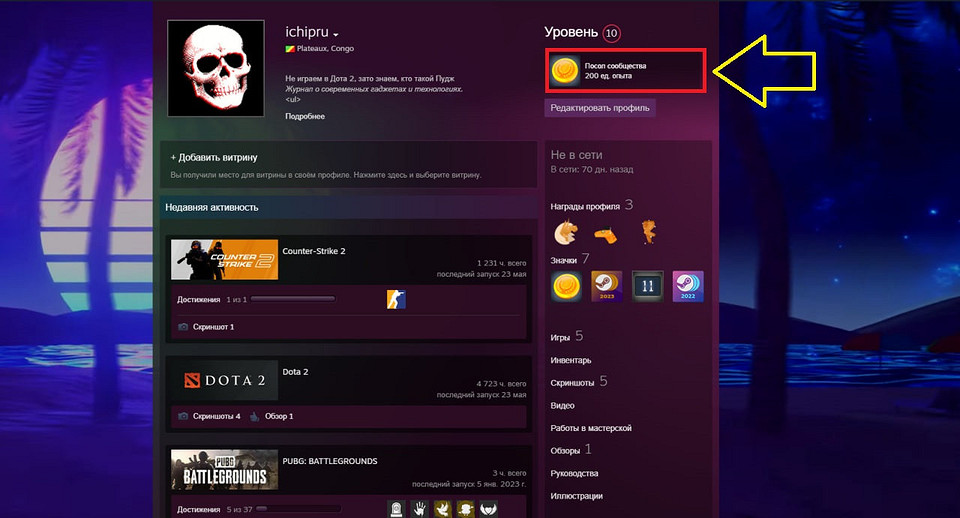Open the ichipru username dropdown arrow
This screenshot has height=518, width=960.
tap(337, 34)
